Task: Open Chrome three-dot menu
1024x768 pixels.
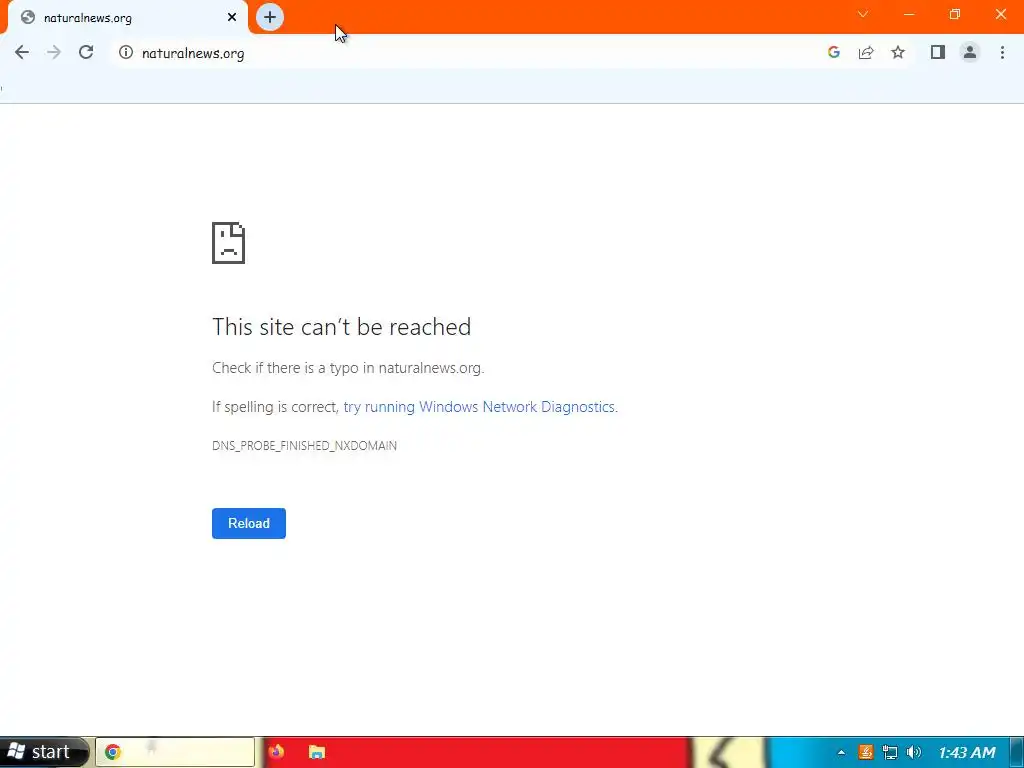Action: point(1002,53)
